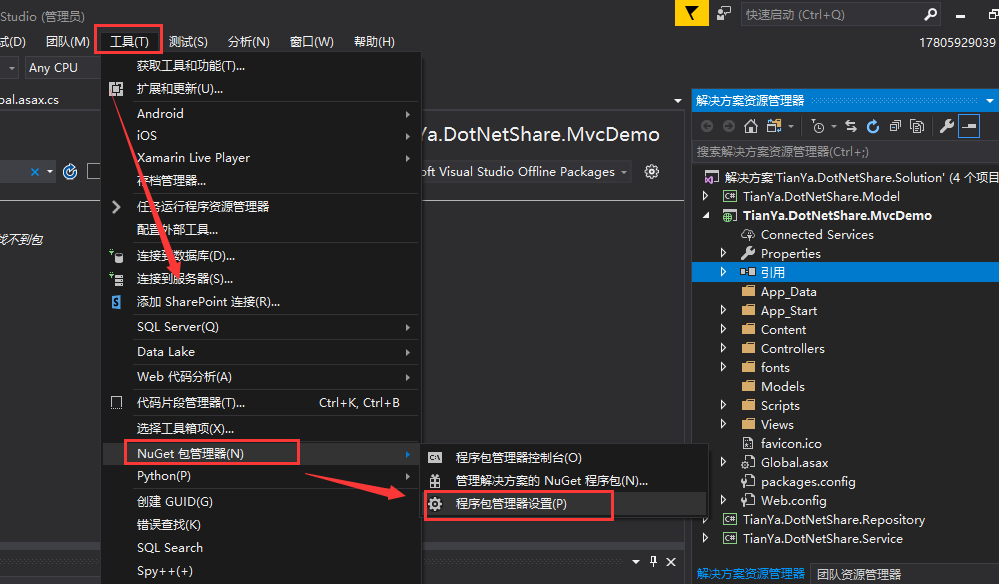Image resolution: width=999 pixels, height=584 pixels.
Task: Choose 程序包管理器控制台(O) menu item
Action: click(x=563, y=458)
